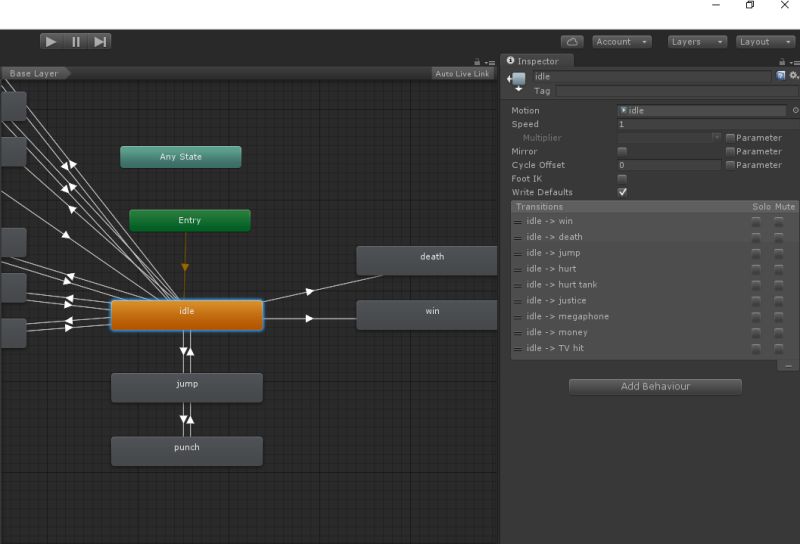Click the Inspector lock icon
Image resolution: width=800 pixels, height=544 pixels.
coord(782,62)
